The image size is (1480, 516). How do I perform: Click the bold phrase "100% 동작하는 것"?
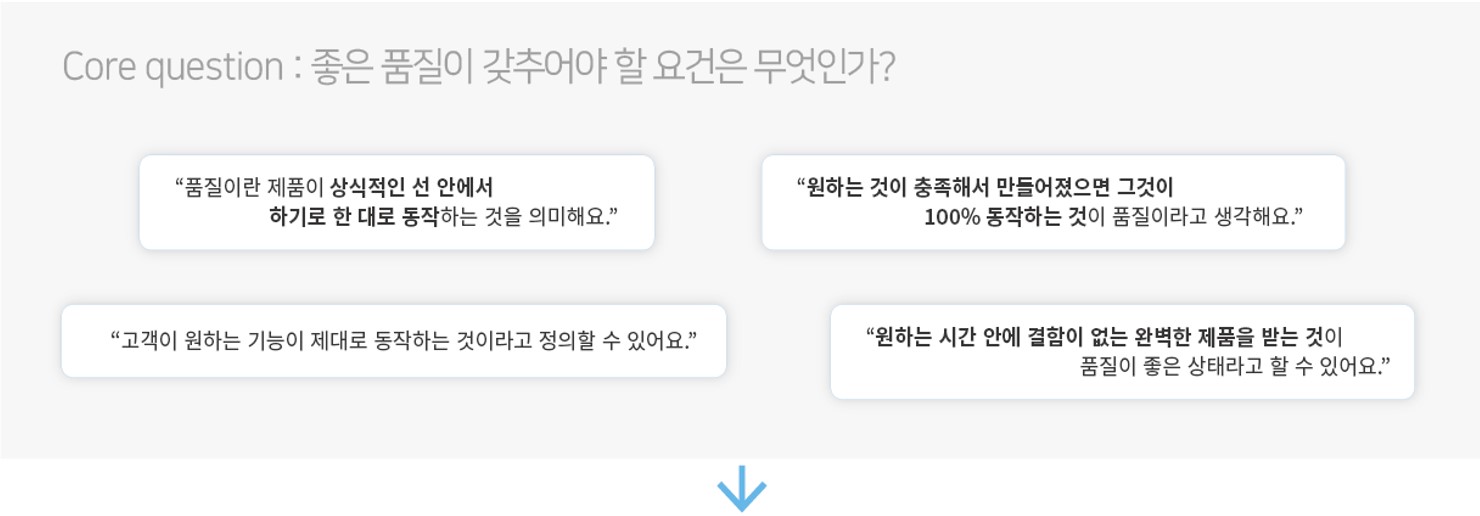(x=1004, y=217)
